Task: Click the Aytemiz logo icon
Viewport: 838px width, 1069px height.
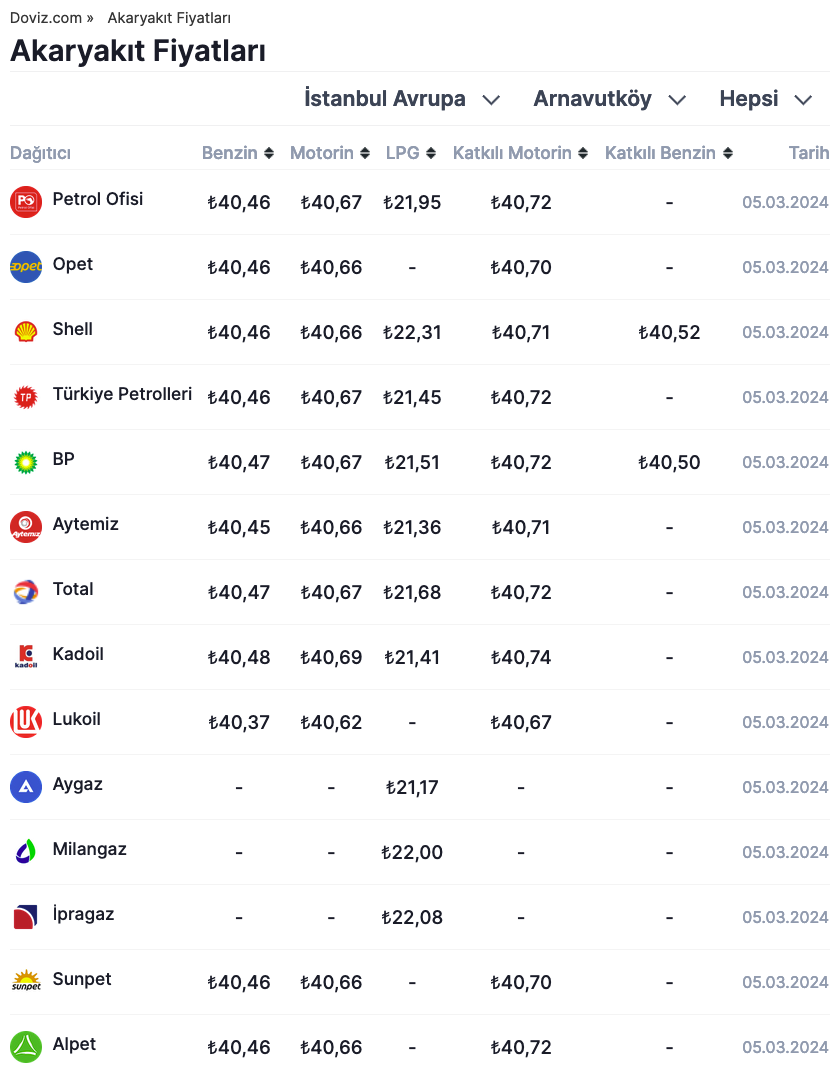Action: point(26,527)
